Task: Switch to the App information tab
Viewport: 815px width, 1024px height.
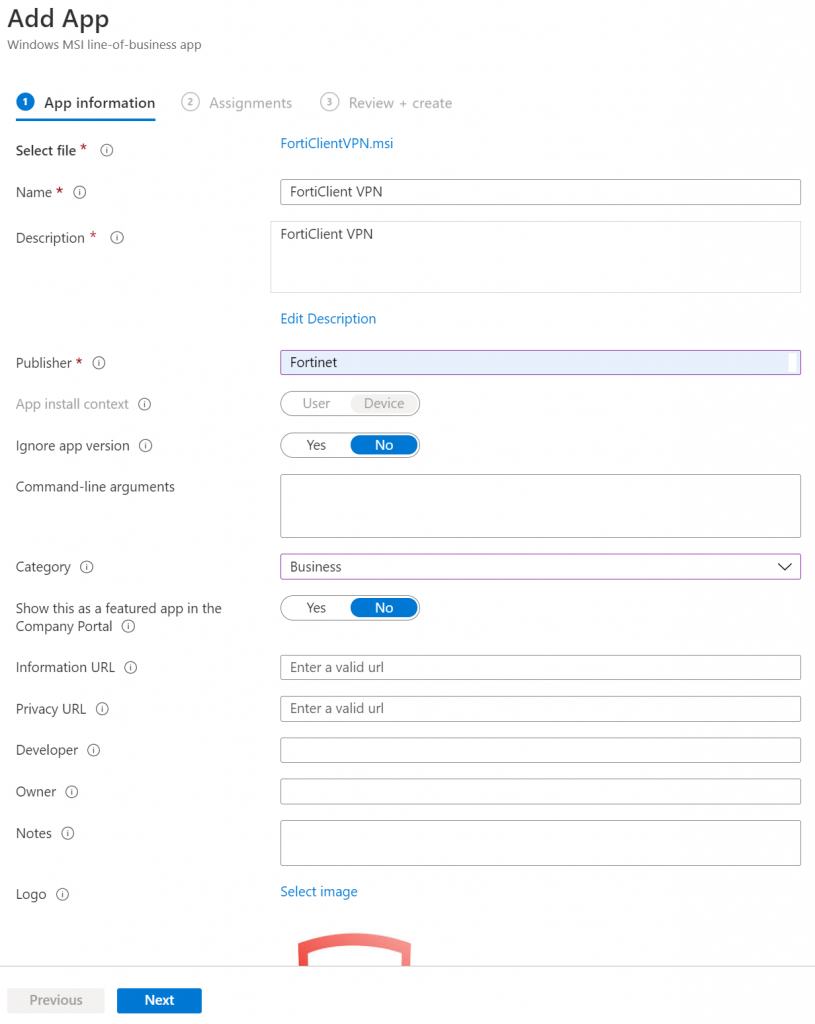Action: 86,103
